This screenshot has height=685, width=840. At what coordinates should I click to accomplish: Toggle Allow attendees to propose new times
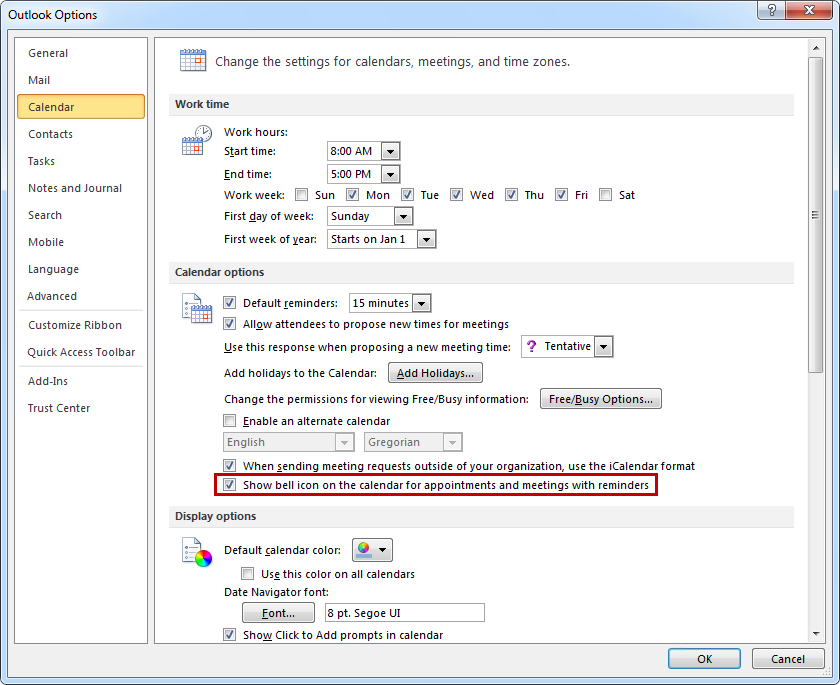pyautogui.click(x=229, y=323)
